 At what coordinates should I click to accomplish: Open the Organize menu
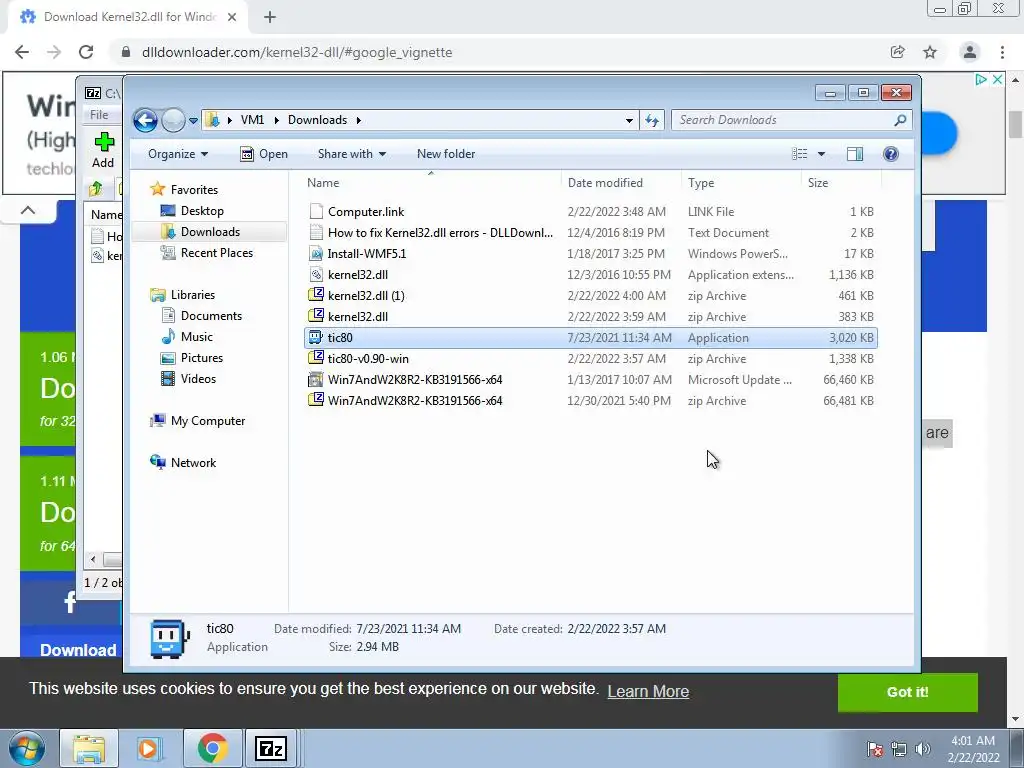(178, 154)
